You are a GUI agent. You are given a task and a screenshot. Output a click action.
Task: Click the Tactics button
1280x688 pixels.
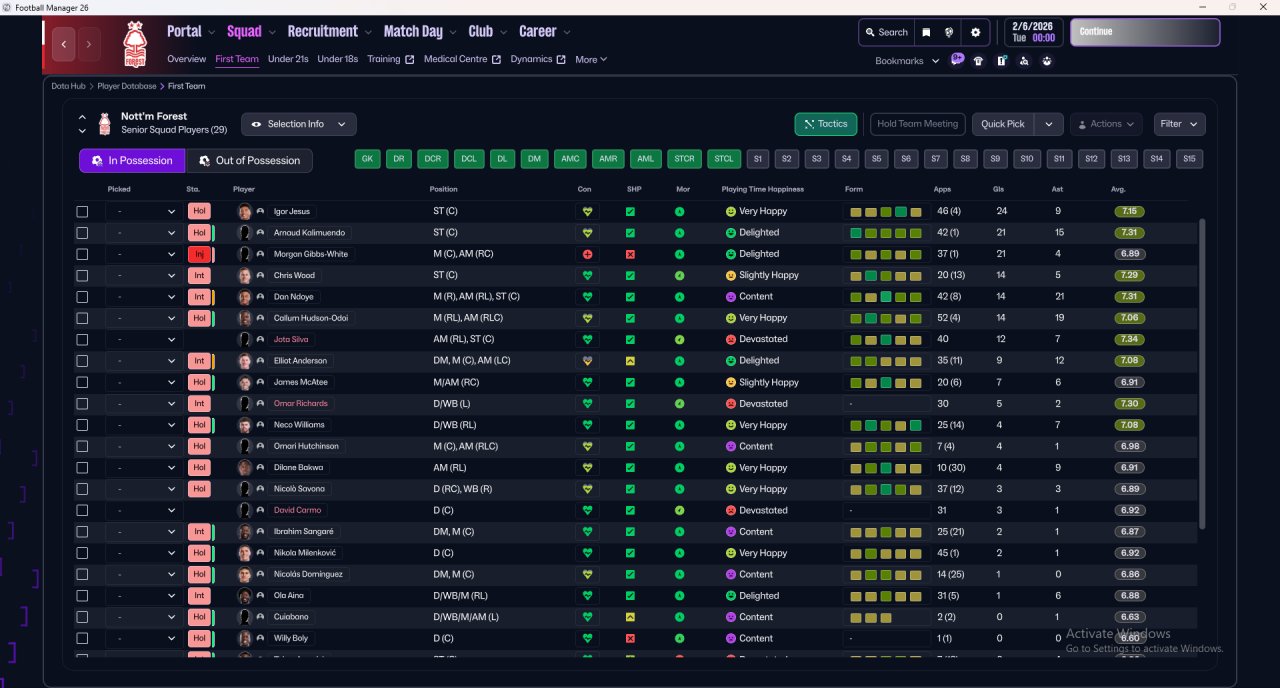(x=825, y=124)
